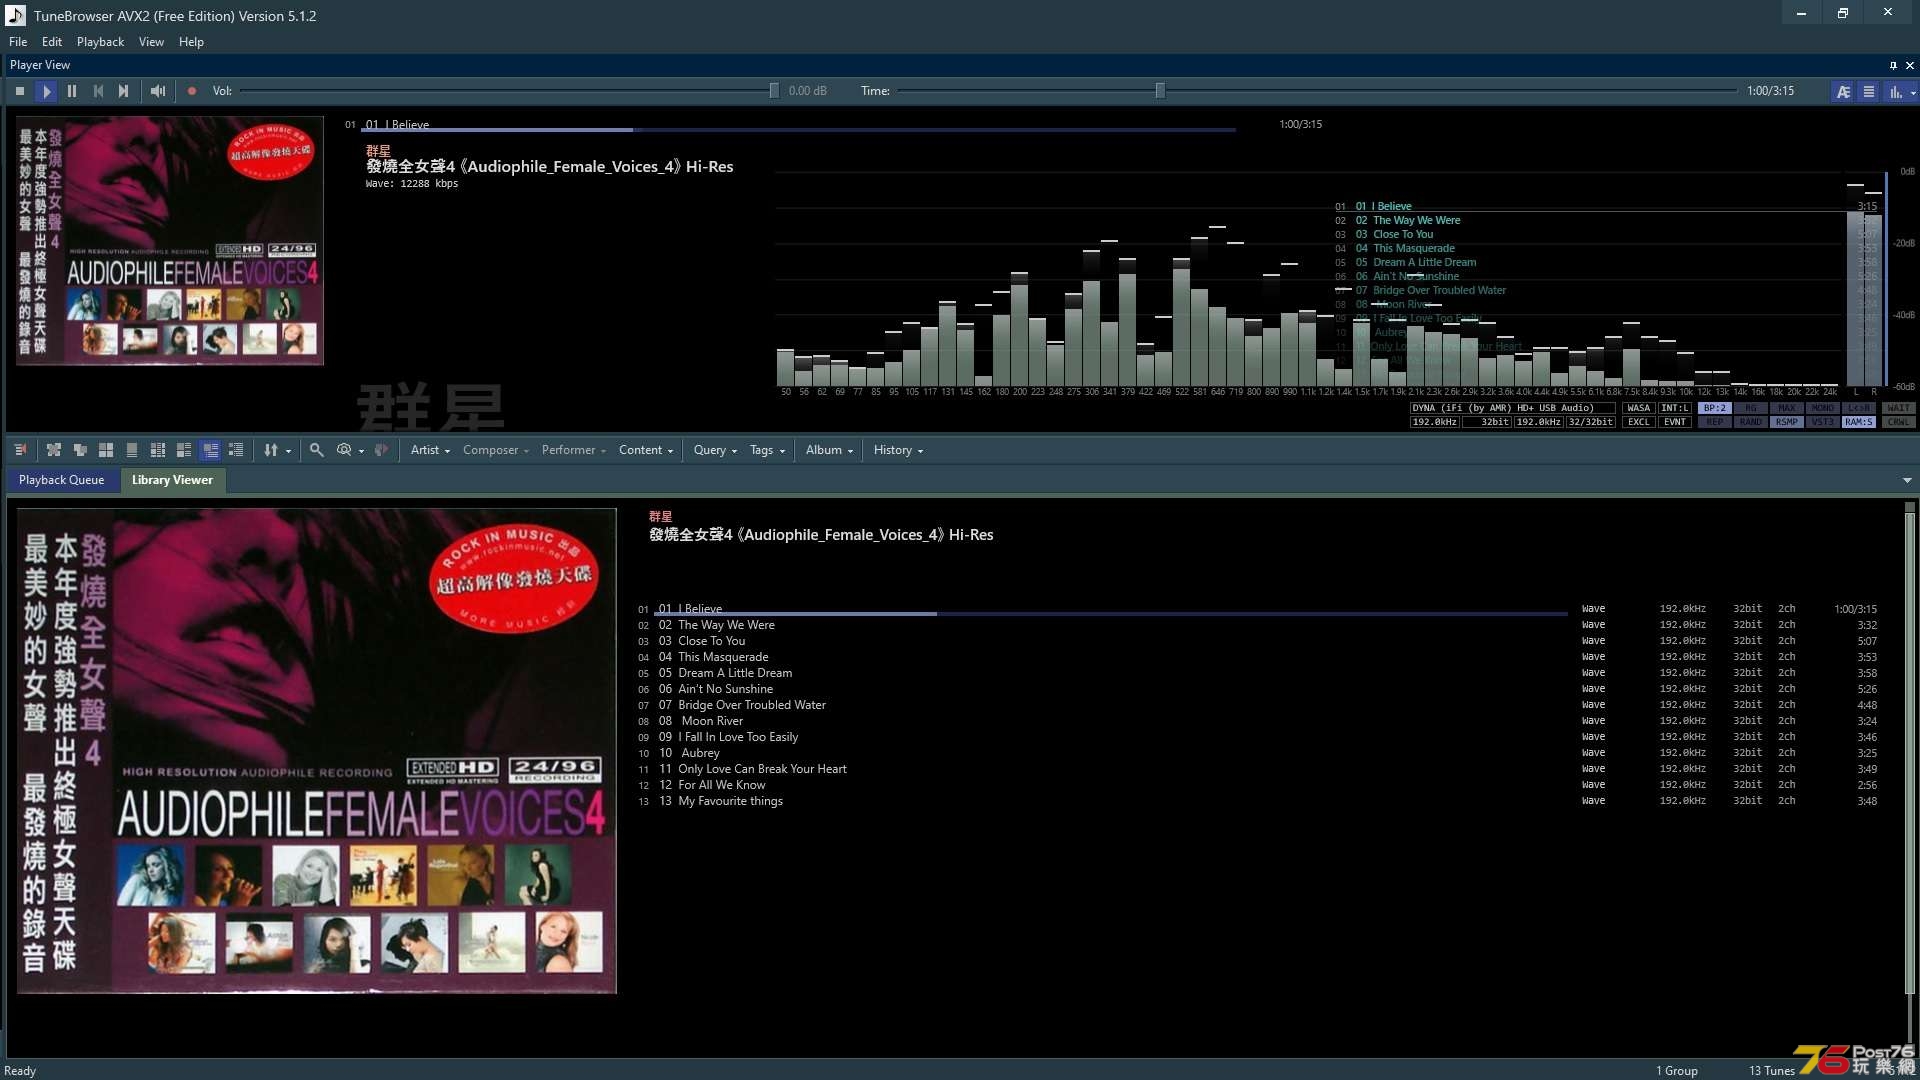Click the EXCL exclusive mode button
Screen dimensions: 1920x1080
(x=1639, y=422)
